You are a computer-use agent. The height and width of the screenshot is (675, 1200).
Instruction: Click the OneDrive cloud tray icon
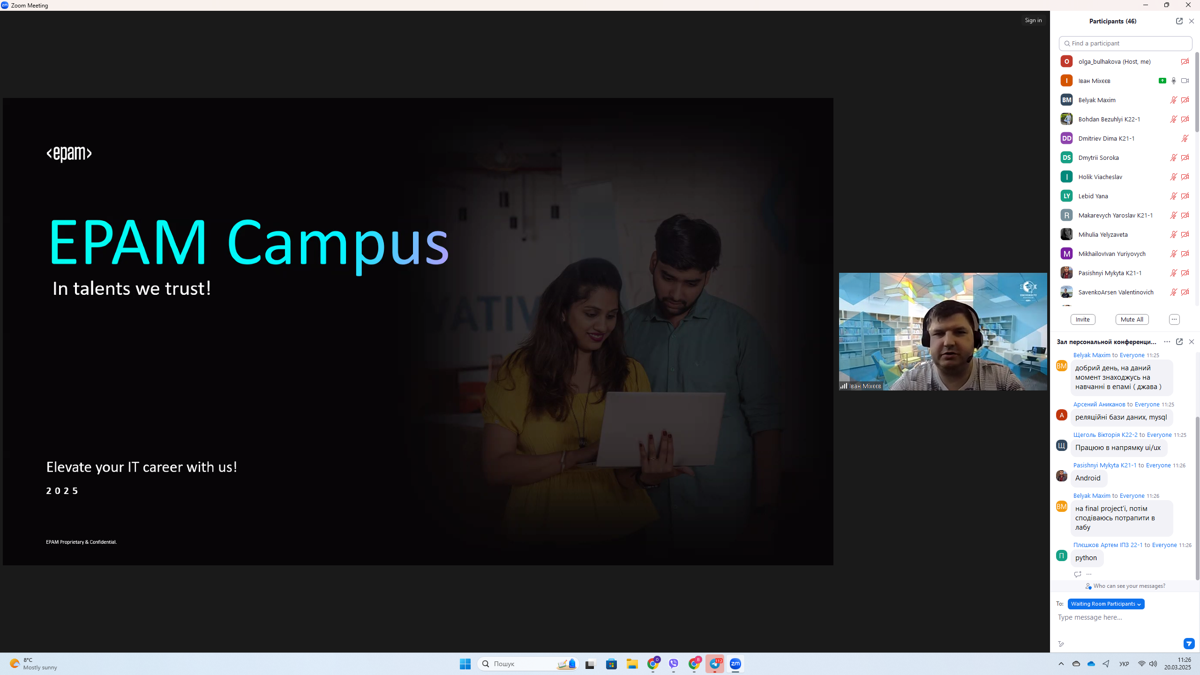click(1091, 664)
